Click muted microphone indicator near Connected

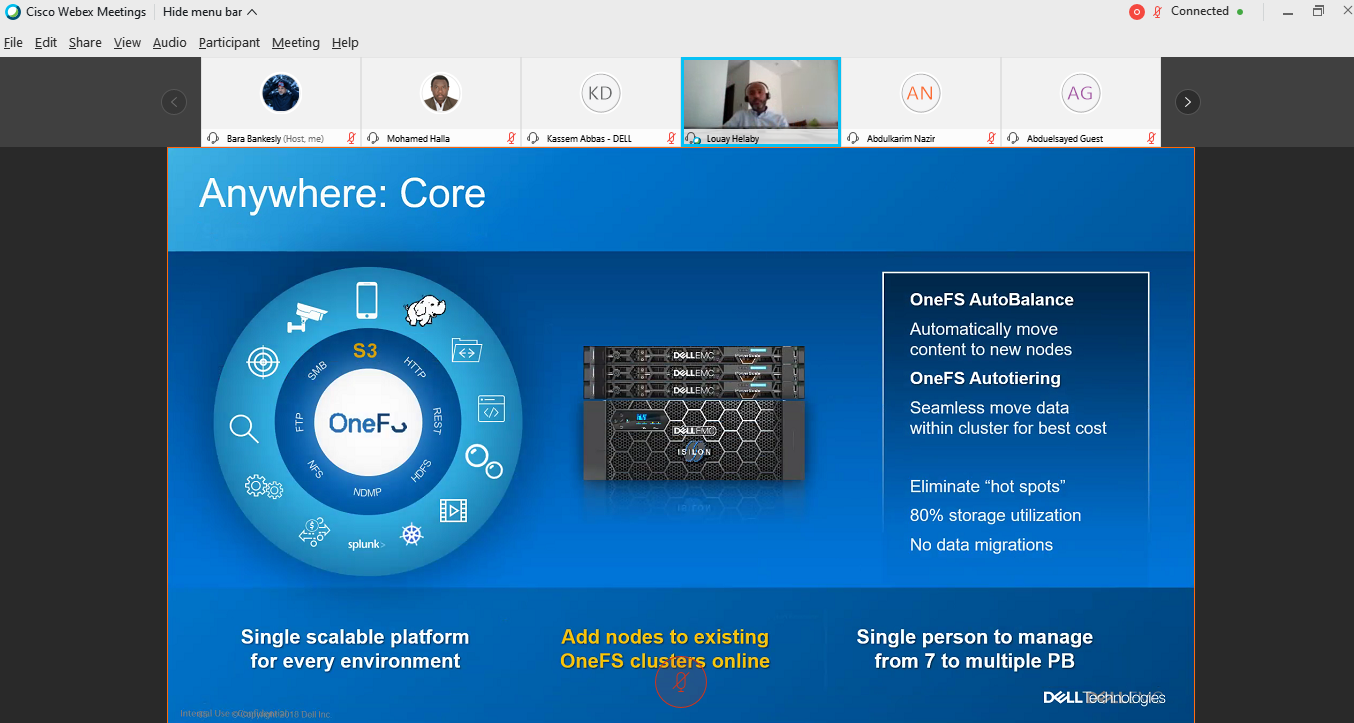[1158, 12]
